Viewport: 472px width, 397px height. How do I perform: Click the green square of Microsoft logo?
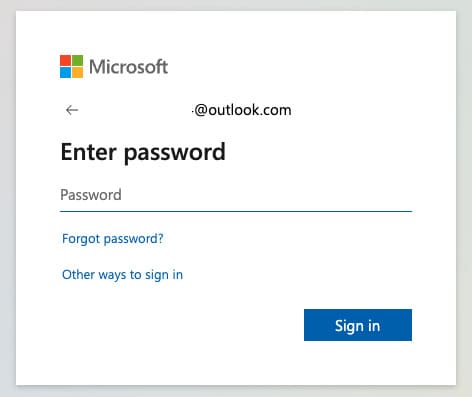tap(77, 60)
